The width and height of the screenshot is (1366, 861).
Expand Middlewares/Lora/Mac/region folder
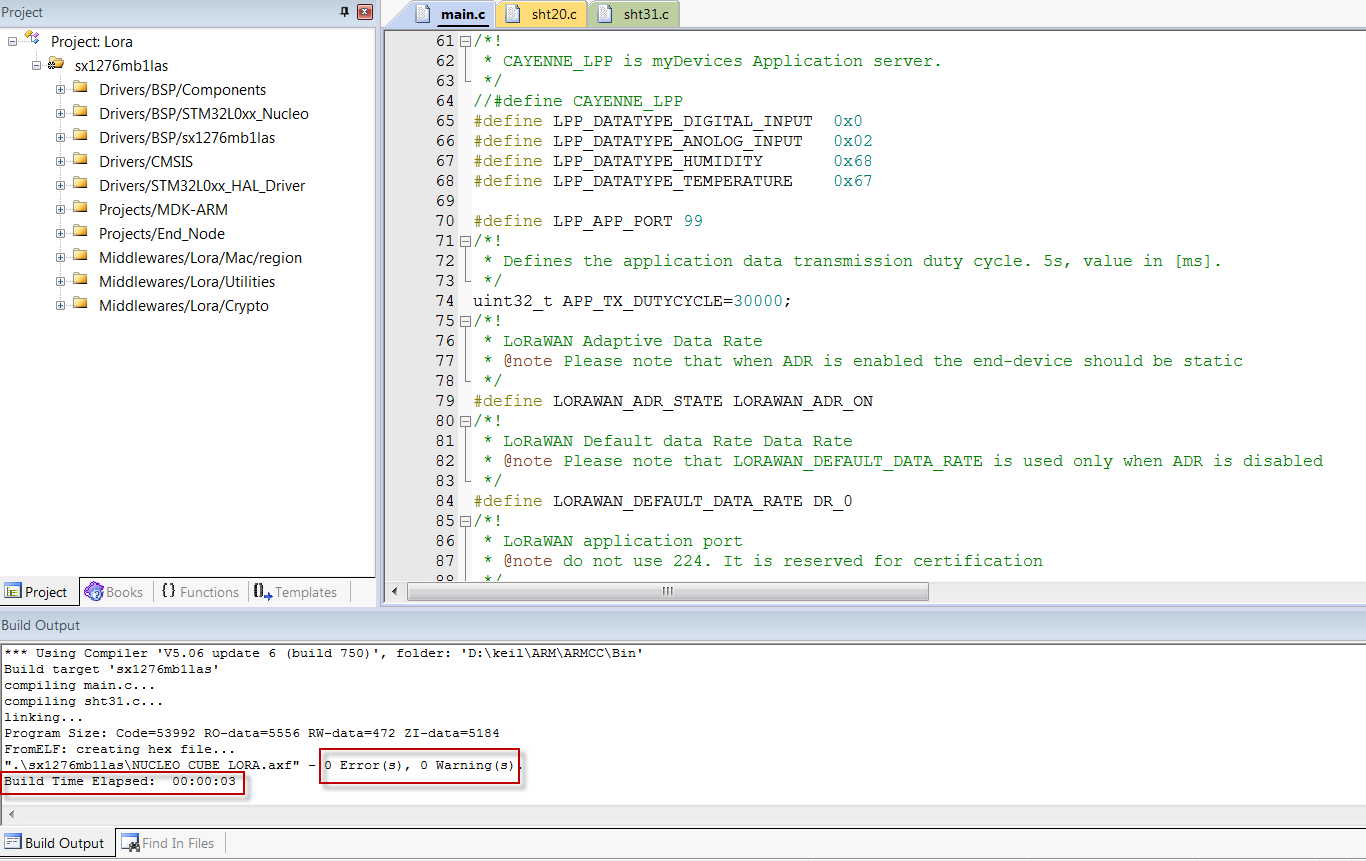pyautogui.click(x=61, y=258)
